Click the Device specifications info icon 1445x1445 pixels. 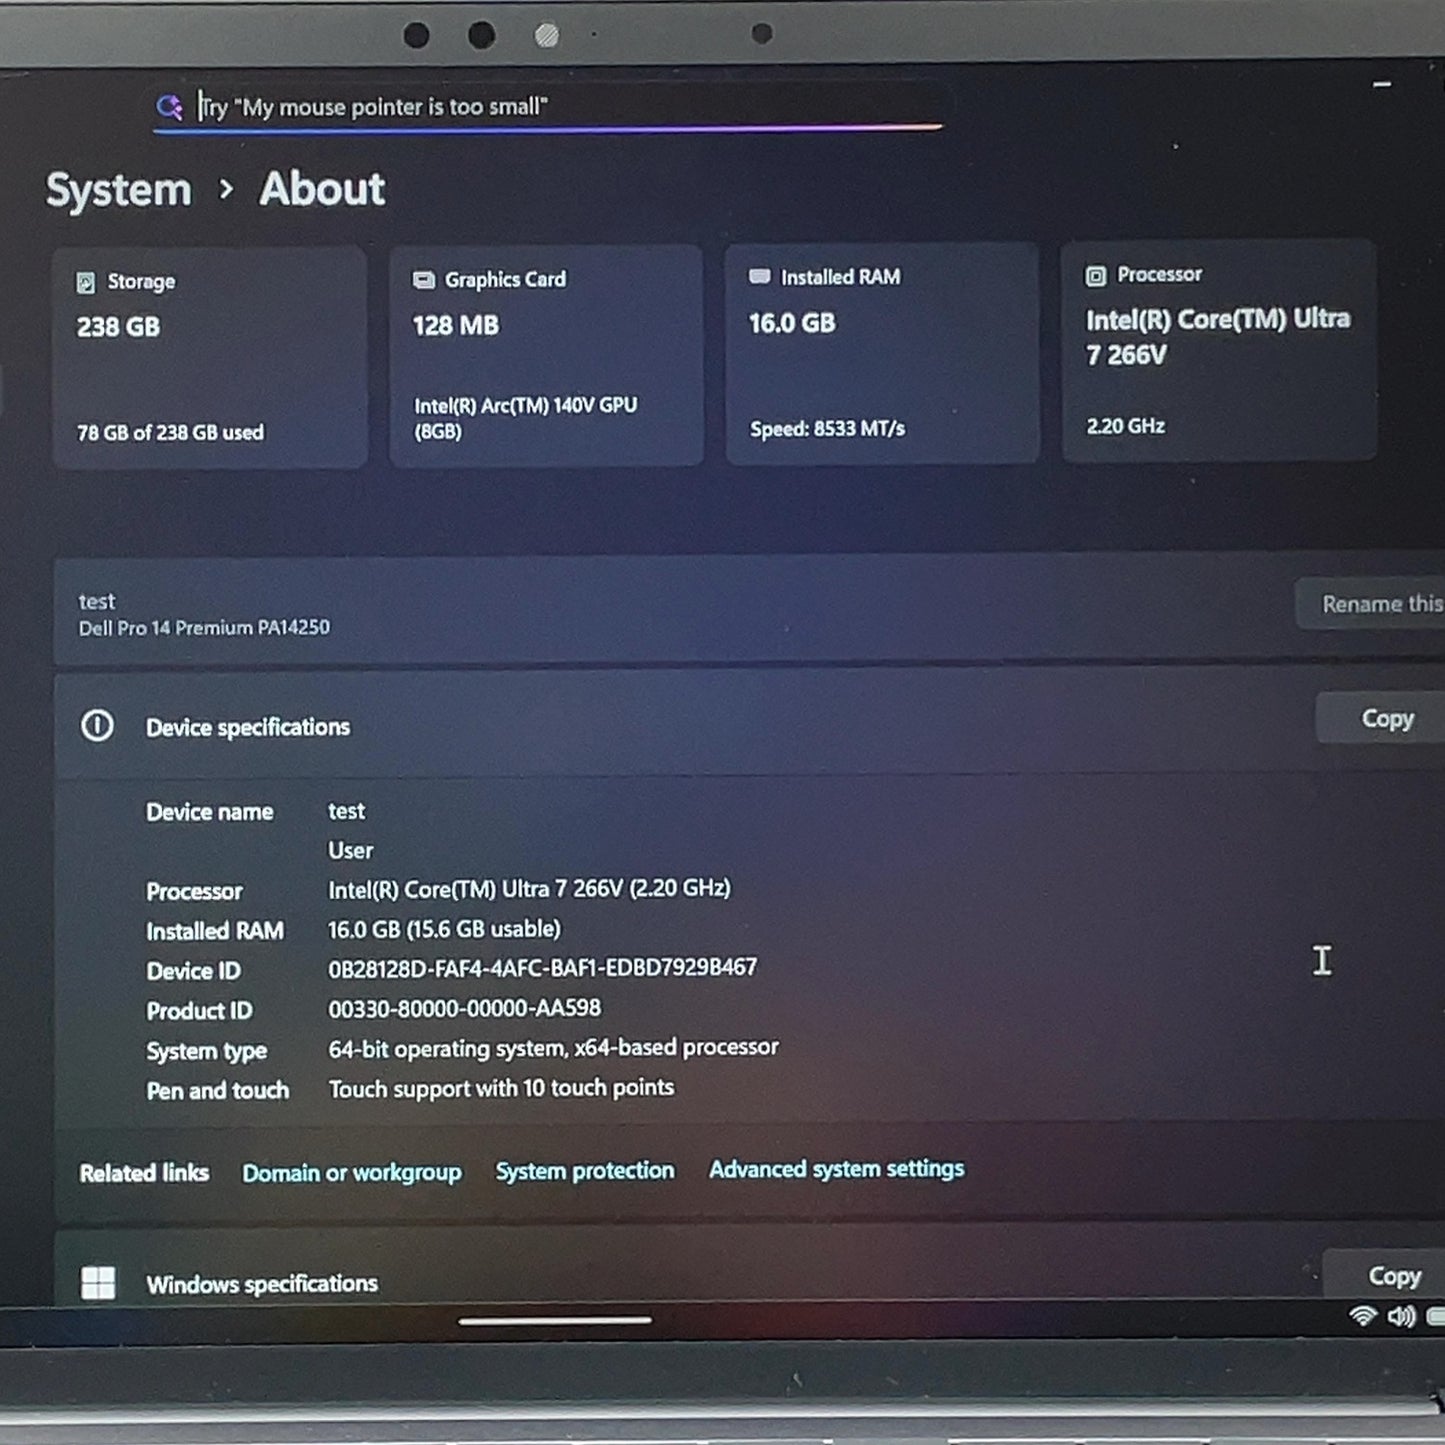(97, 726)
